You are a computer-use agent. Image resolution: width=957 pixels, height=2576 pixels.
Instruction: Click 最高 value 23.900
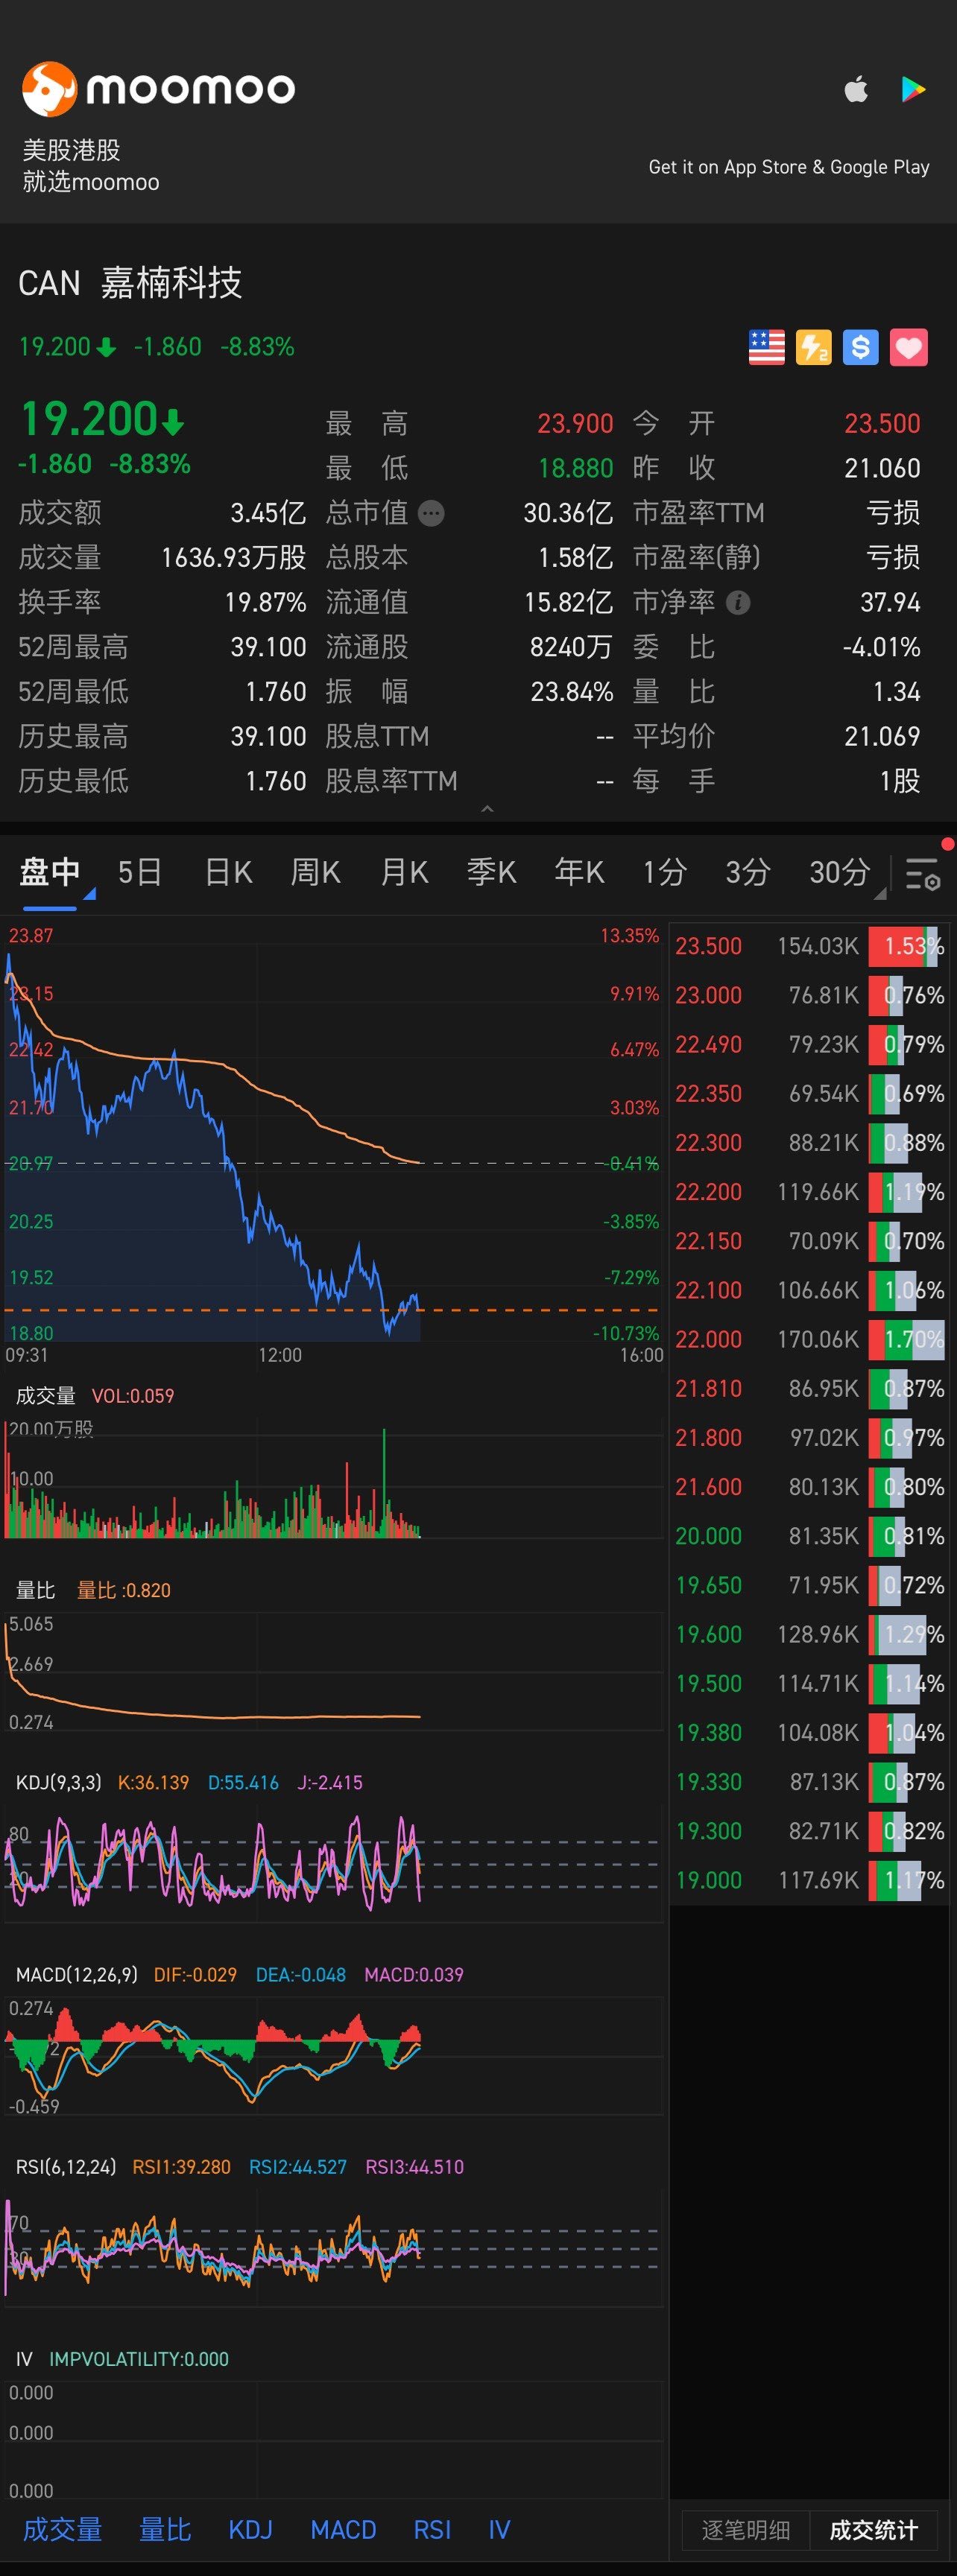click(575, 424)
